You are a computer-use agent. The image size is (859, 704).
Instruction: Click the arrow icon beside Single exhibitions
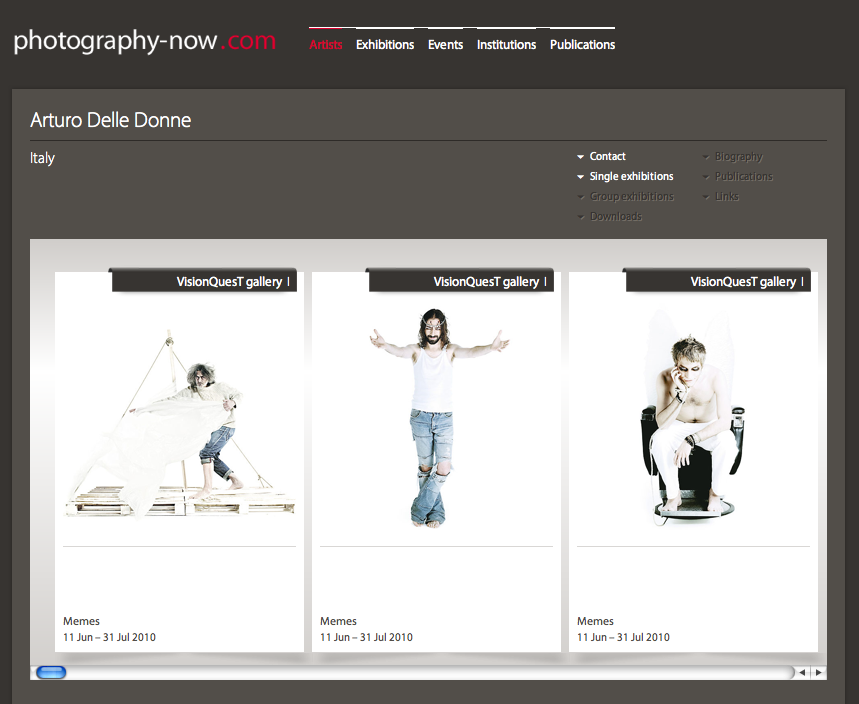pos(581,177)
